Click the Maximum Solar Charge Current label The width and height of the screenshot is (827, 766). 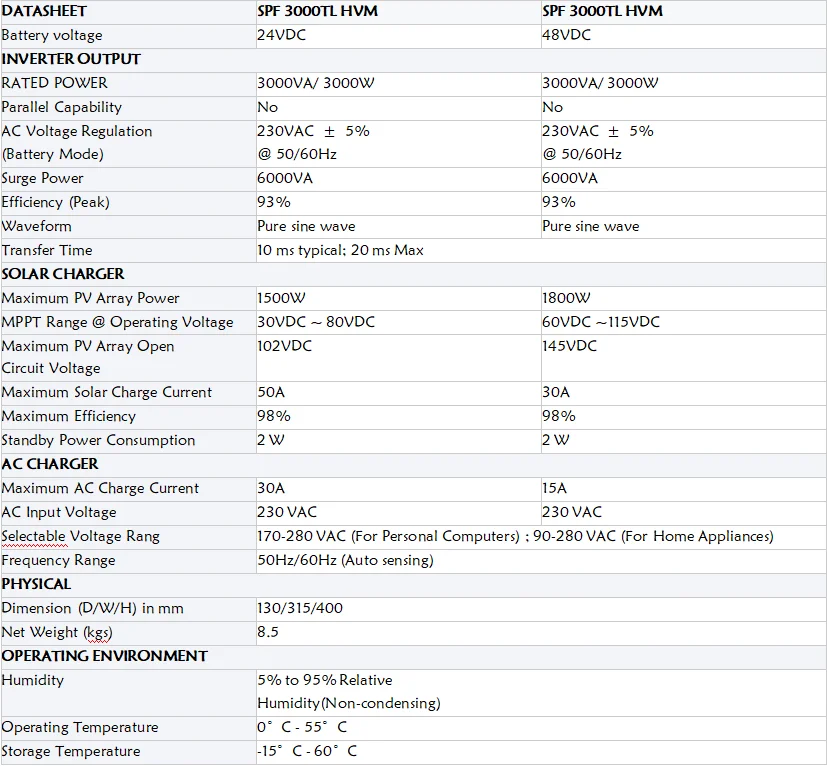[x=107, y=392]
